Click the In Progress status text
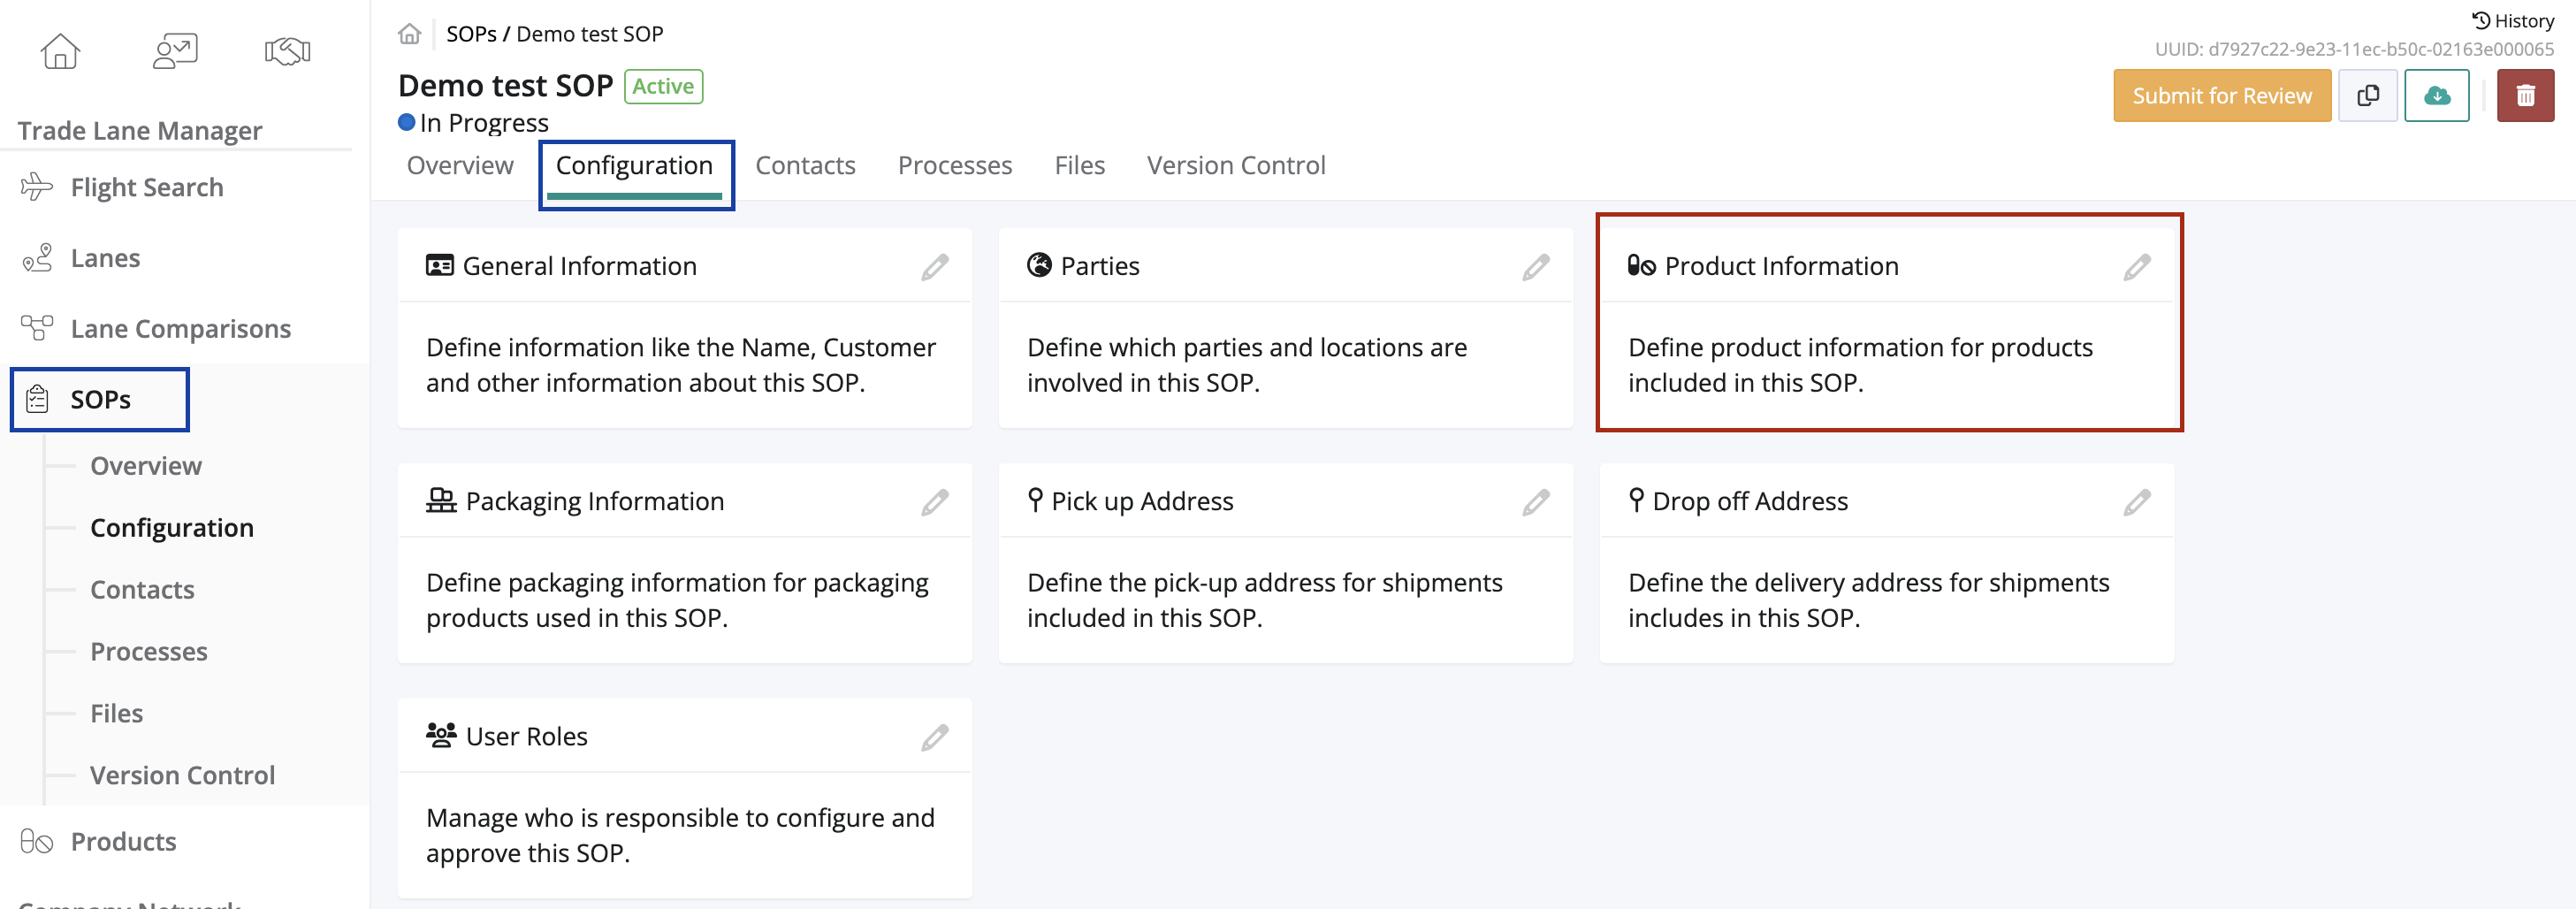The height and width of the screenshot is (909, 2576). 484,123
